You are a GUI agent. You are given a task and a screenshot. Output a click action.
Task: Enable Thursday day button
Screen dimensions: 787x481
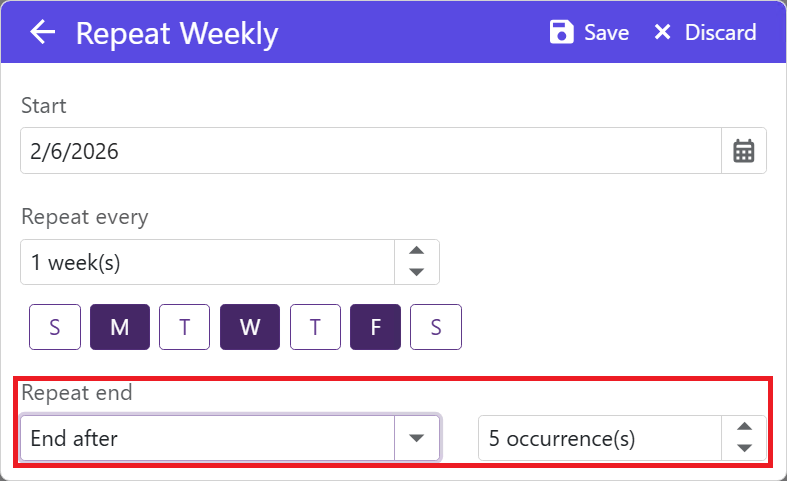pyautogui.click(x=315, y=327)
